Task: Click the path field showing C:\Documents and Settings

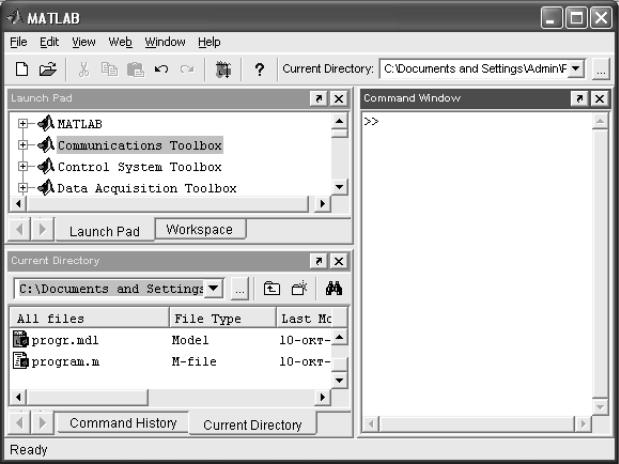Action: (111, 289)
